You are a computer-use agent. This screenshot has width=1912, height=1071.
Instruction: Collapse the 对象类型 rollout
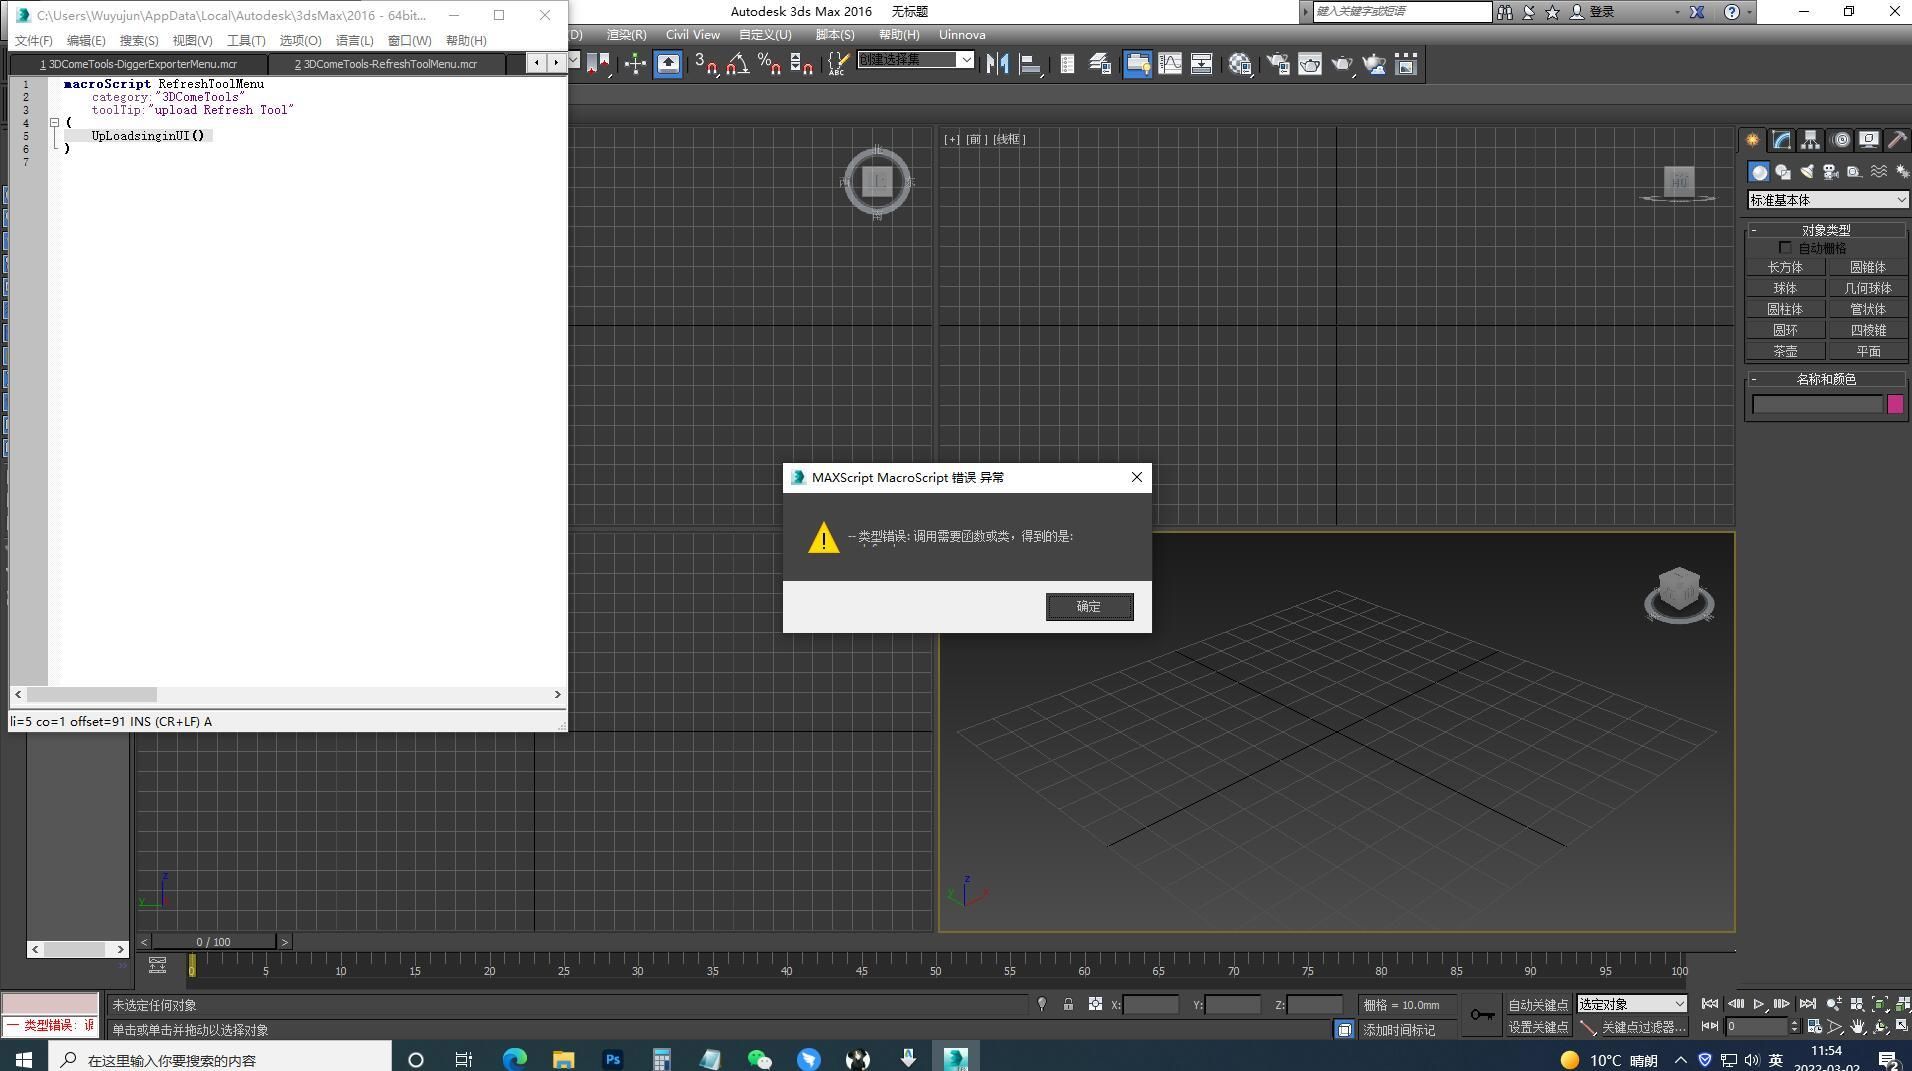point(1826,230)
